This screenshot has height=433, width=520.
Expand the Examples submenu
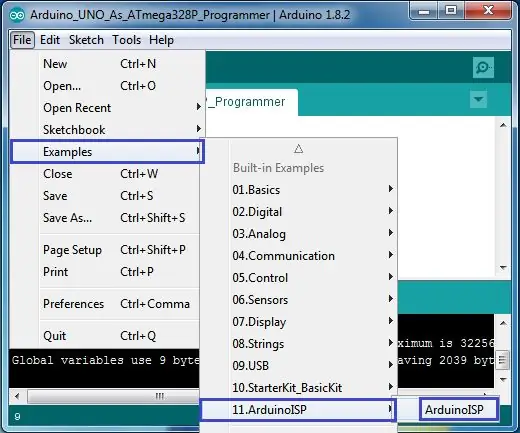[107, 152]
